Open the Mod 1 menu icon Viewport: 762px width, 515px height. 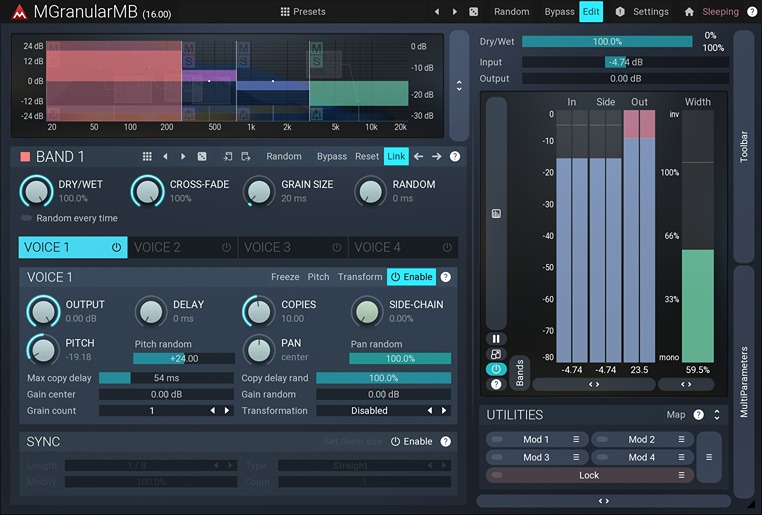tap(576, 439)
